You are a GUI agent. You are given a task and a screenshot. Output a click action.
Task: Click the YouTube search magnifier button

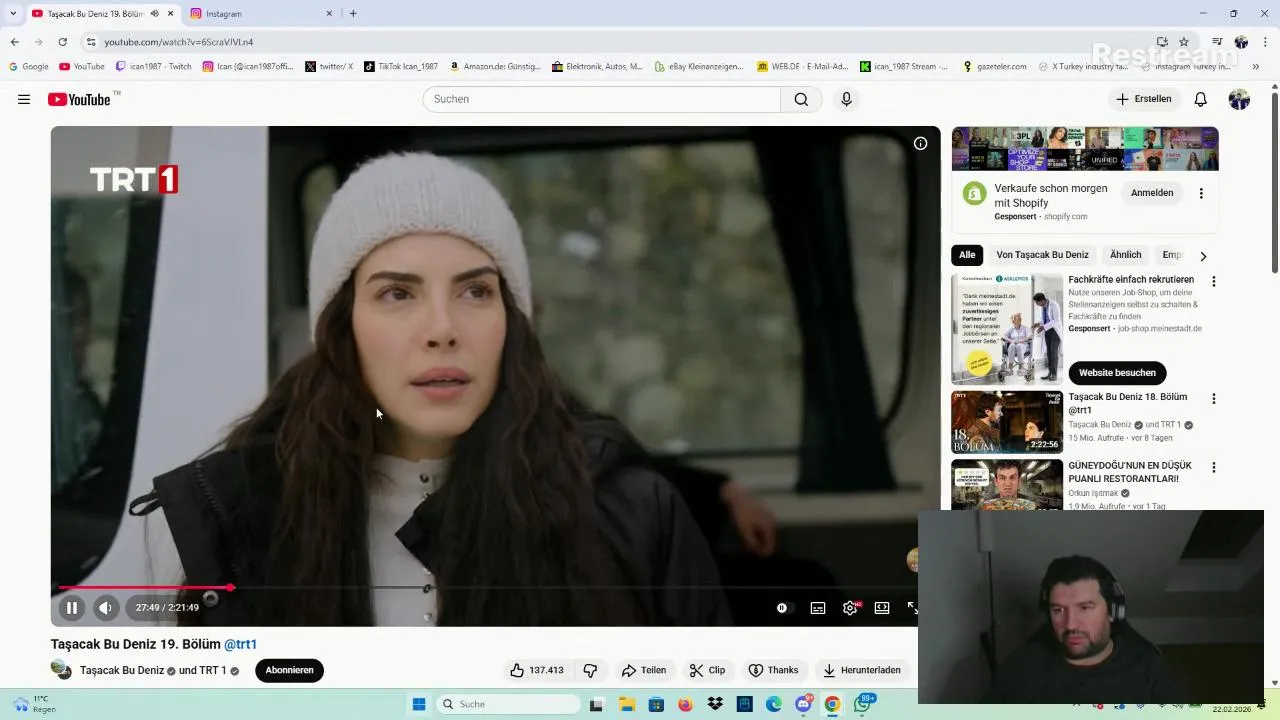pyautogui.click(x=801, y=99)
